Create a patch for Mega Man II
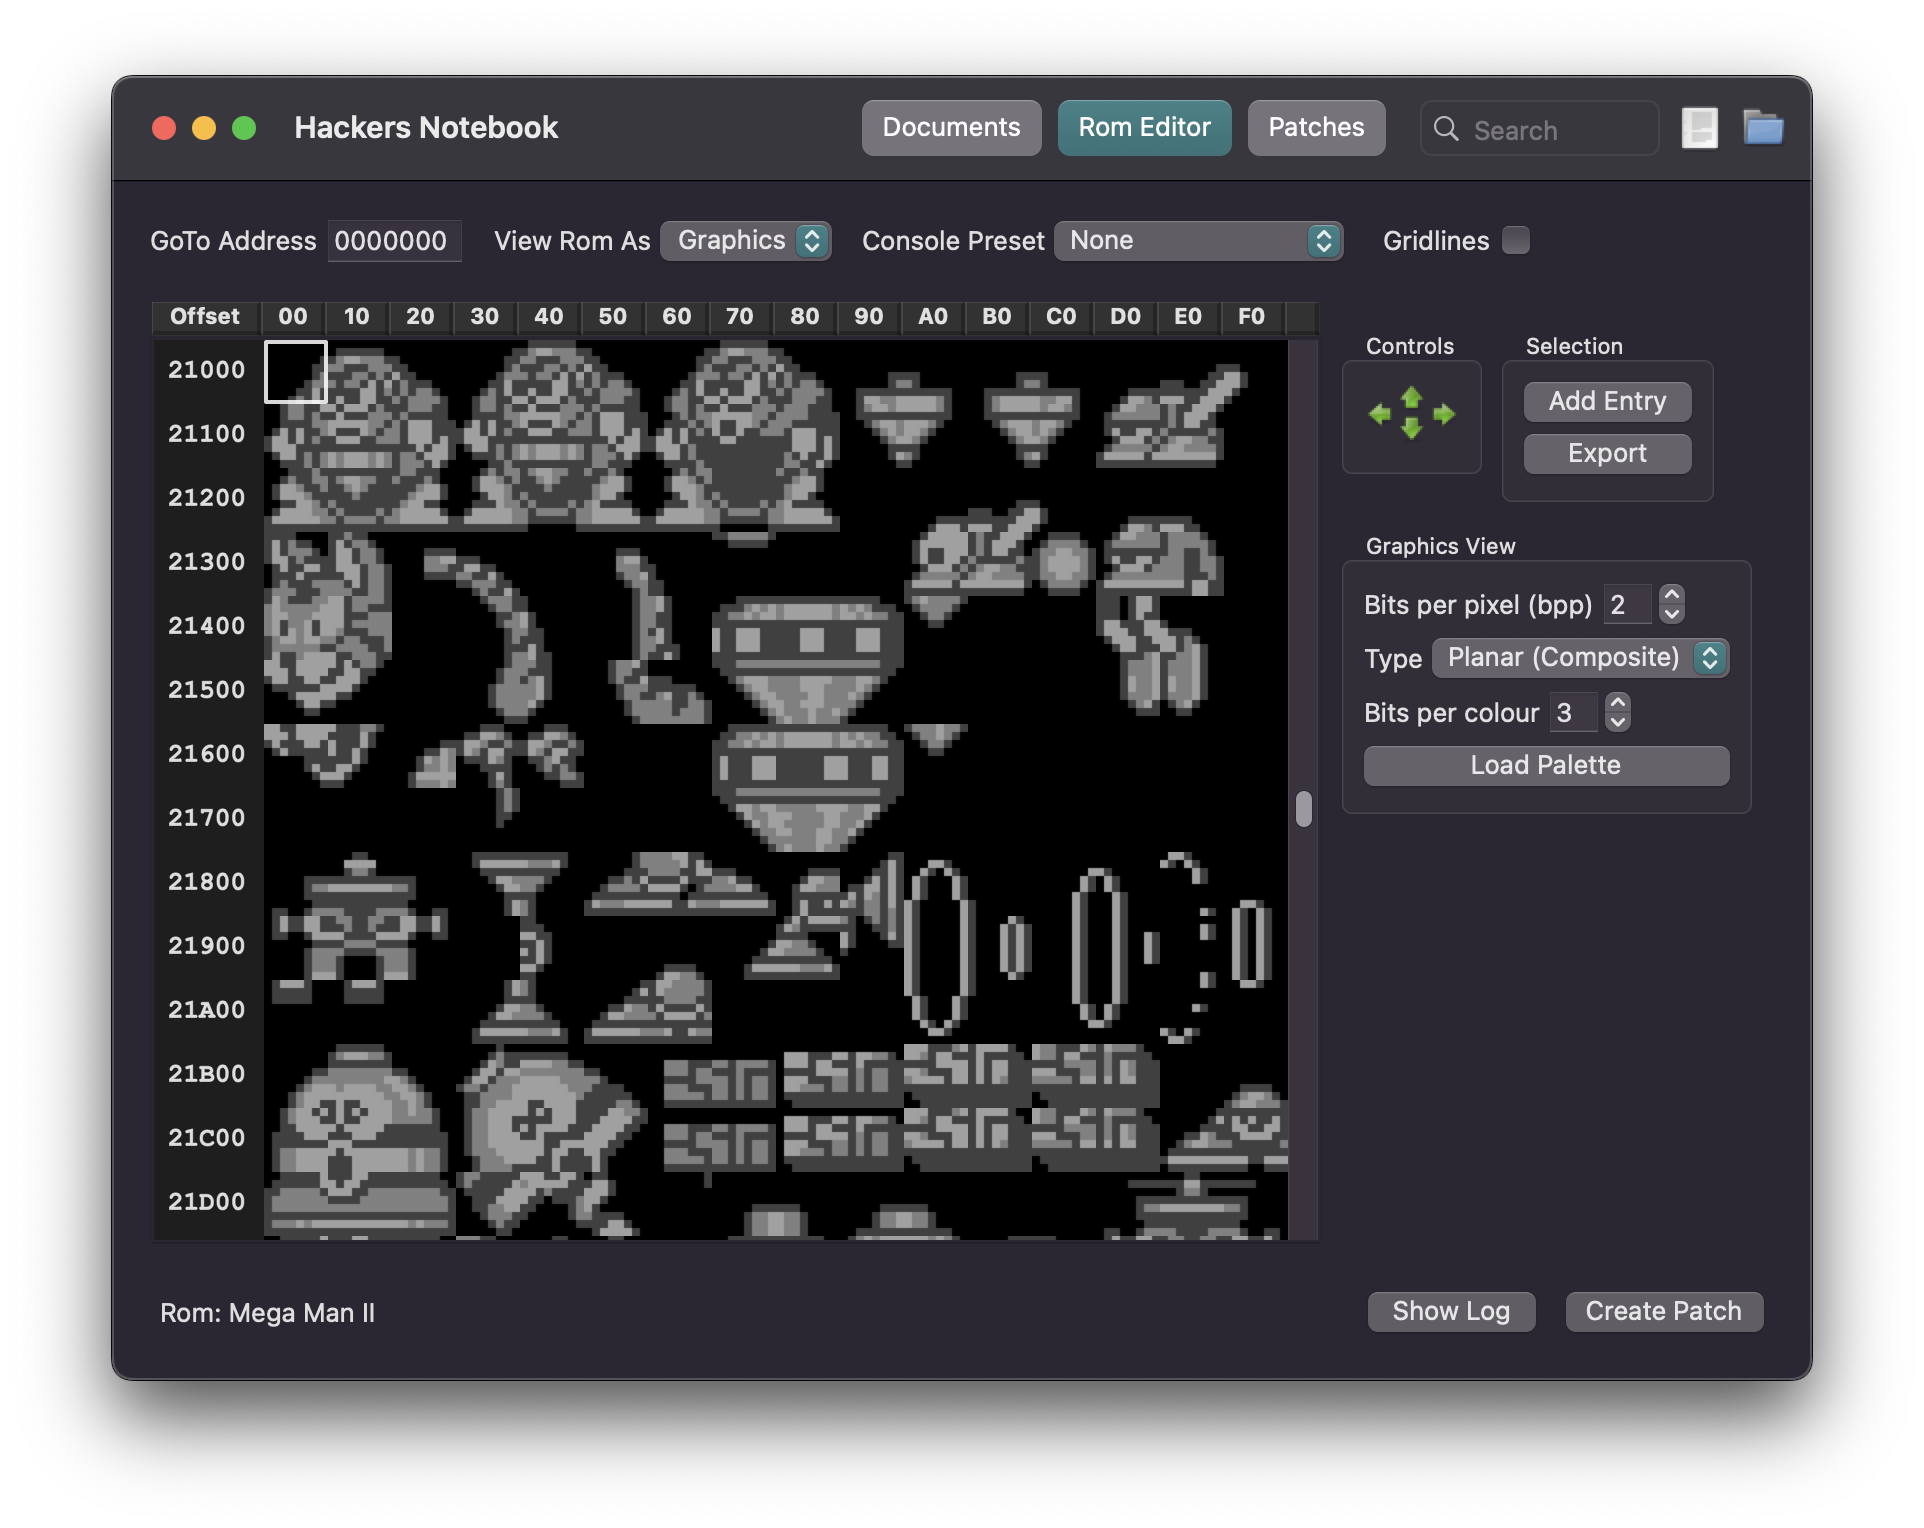The height and width of the screenshot is (1528, 1924). click(1663, 1311)
